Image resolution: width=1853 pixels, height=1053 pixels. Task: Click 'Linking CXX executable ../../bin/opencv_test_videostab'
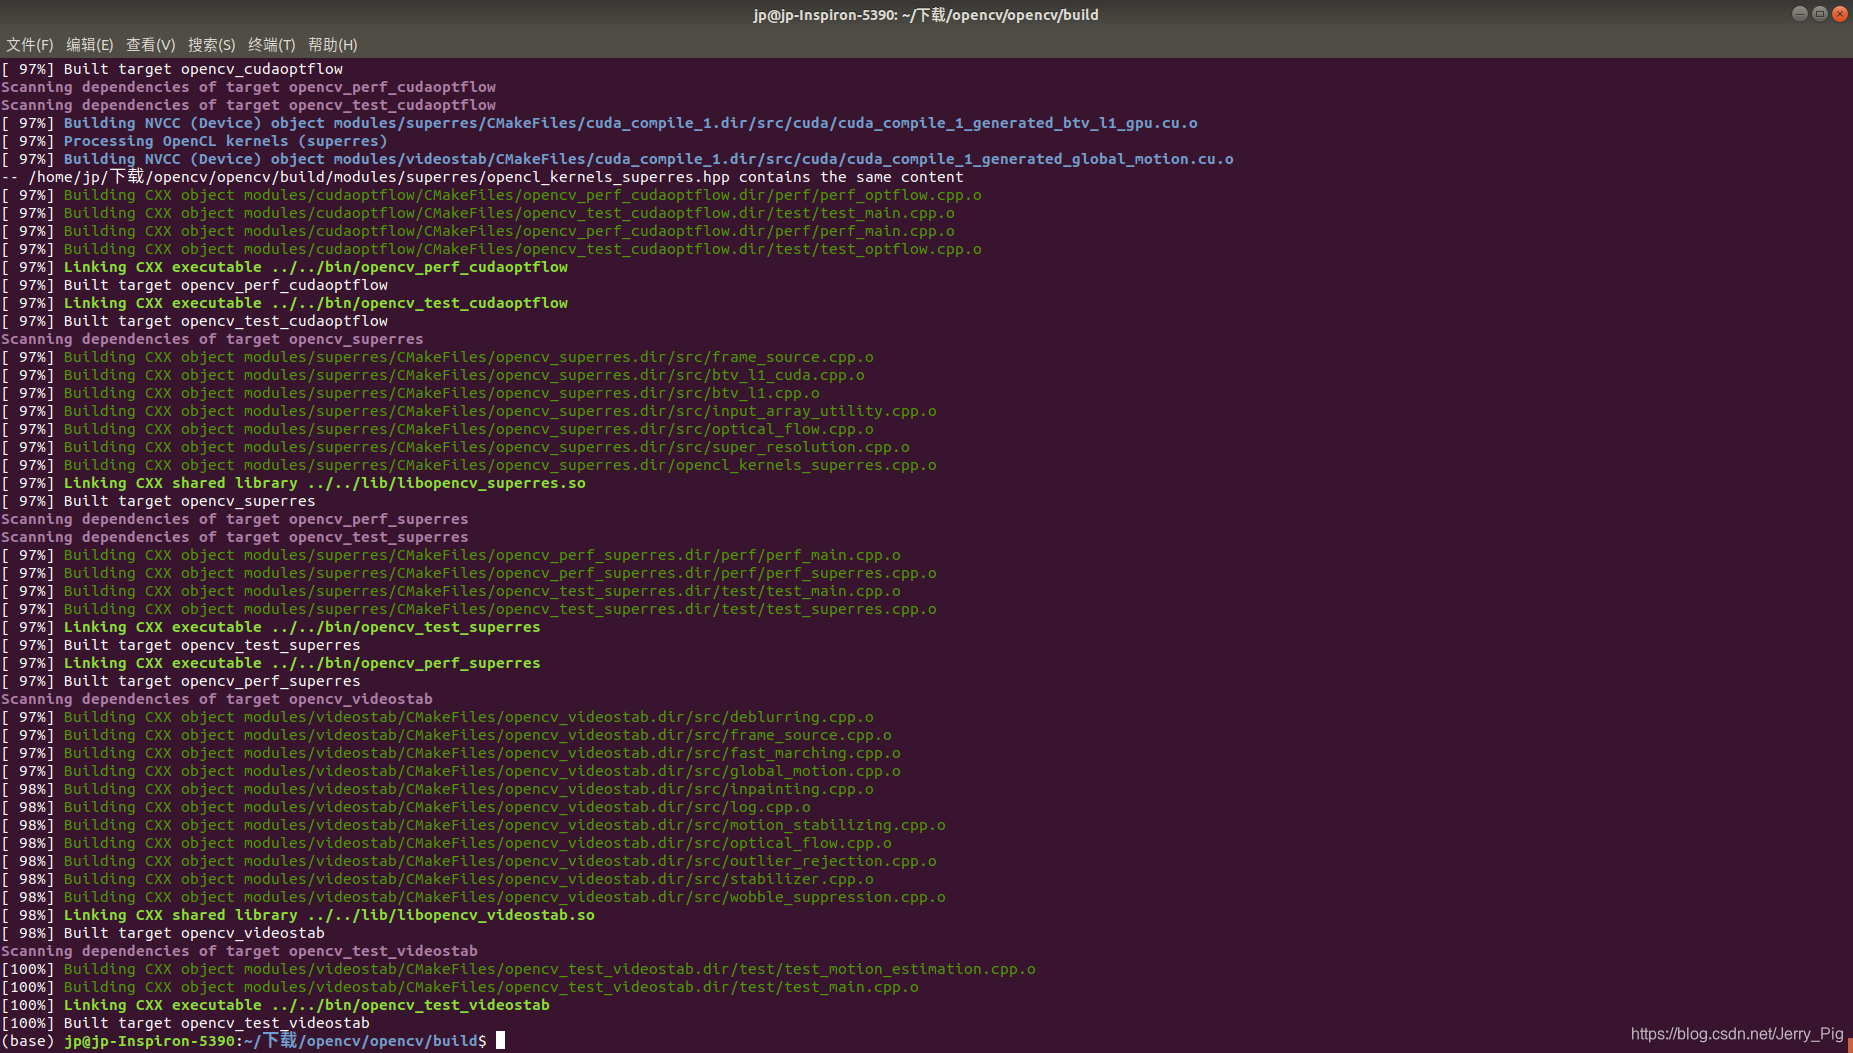(x=275, y=1005)
